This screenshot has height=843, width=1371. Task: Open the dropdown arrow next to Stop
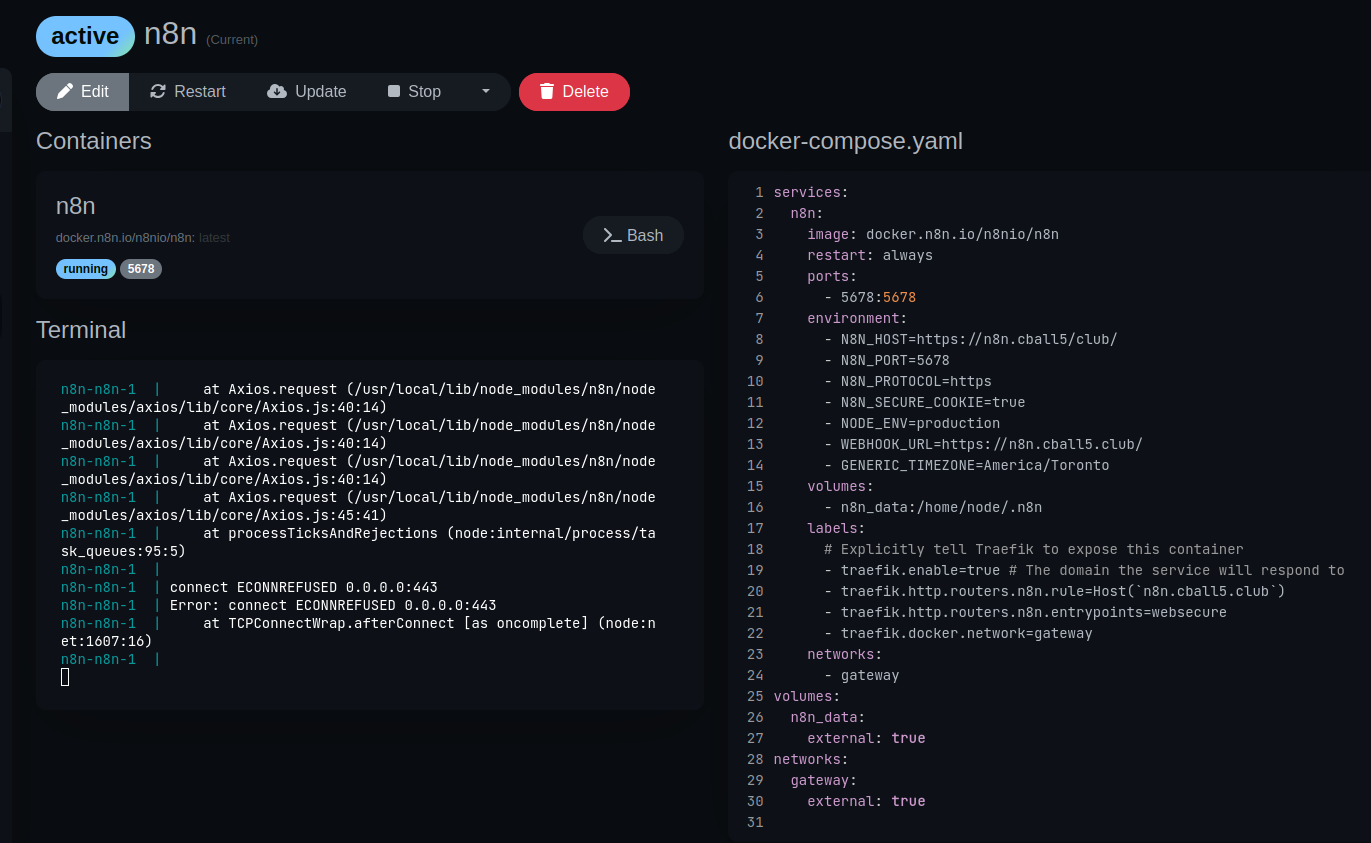click(486, 92)
